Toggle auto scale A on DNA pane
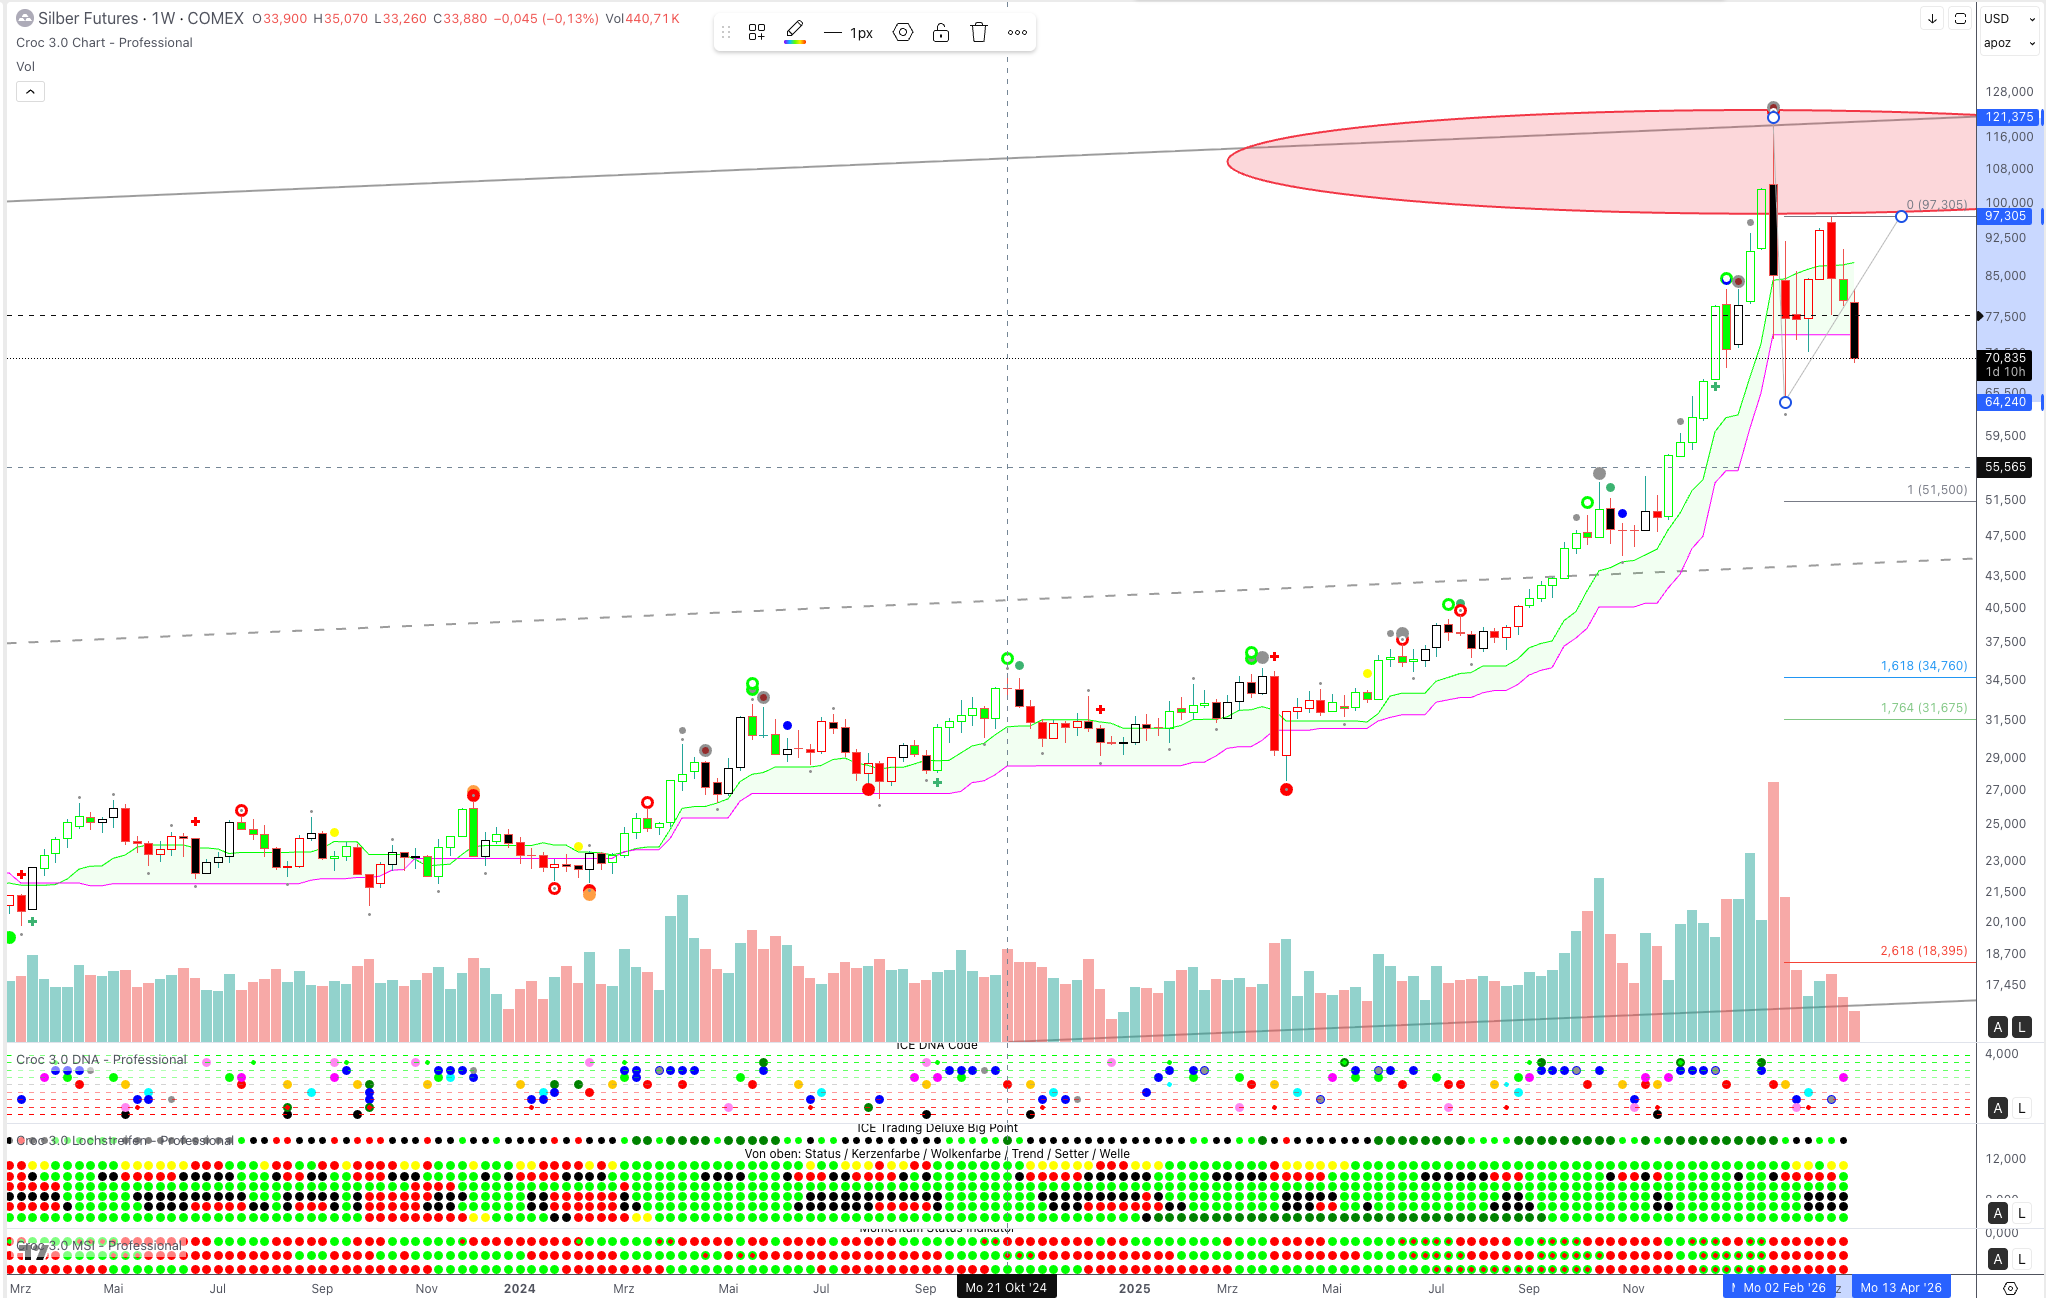 (x=1998, y=1108)
